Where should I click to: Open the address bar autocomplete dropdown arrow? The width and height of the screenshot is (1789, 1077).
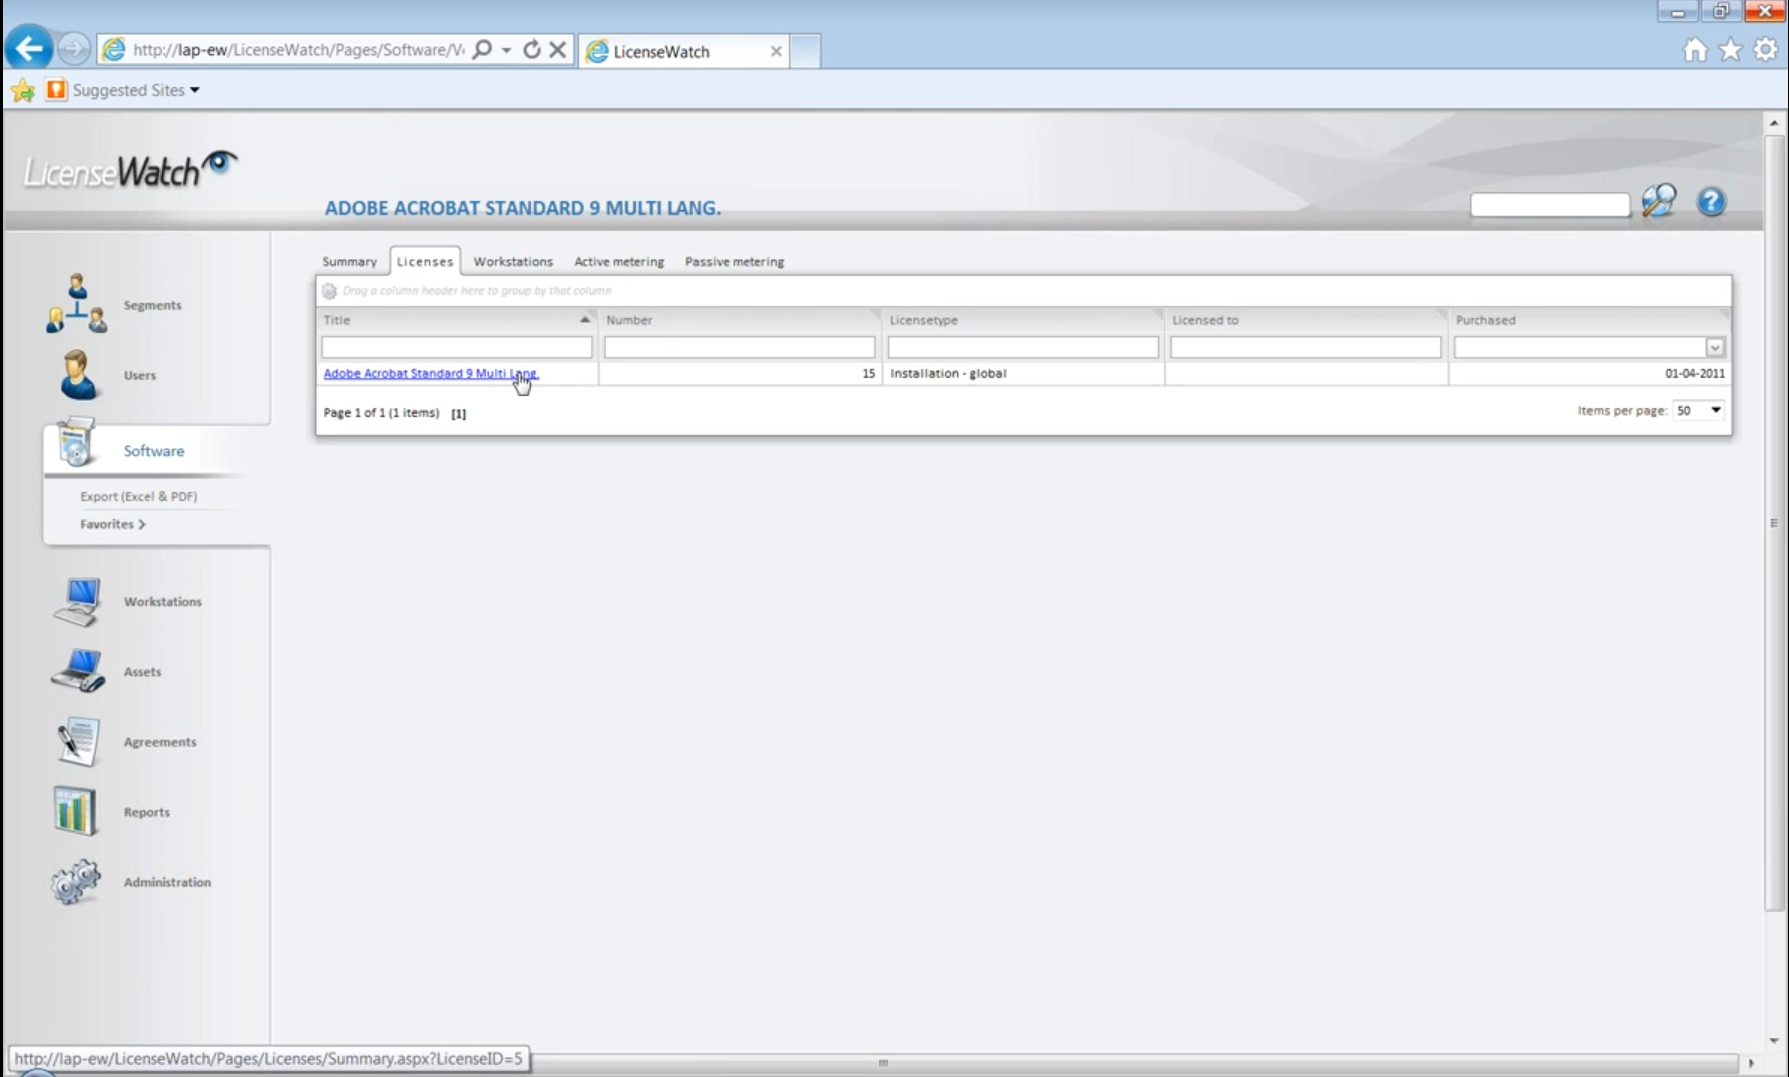click(x=507, y=49)
